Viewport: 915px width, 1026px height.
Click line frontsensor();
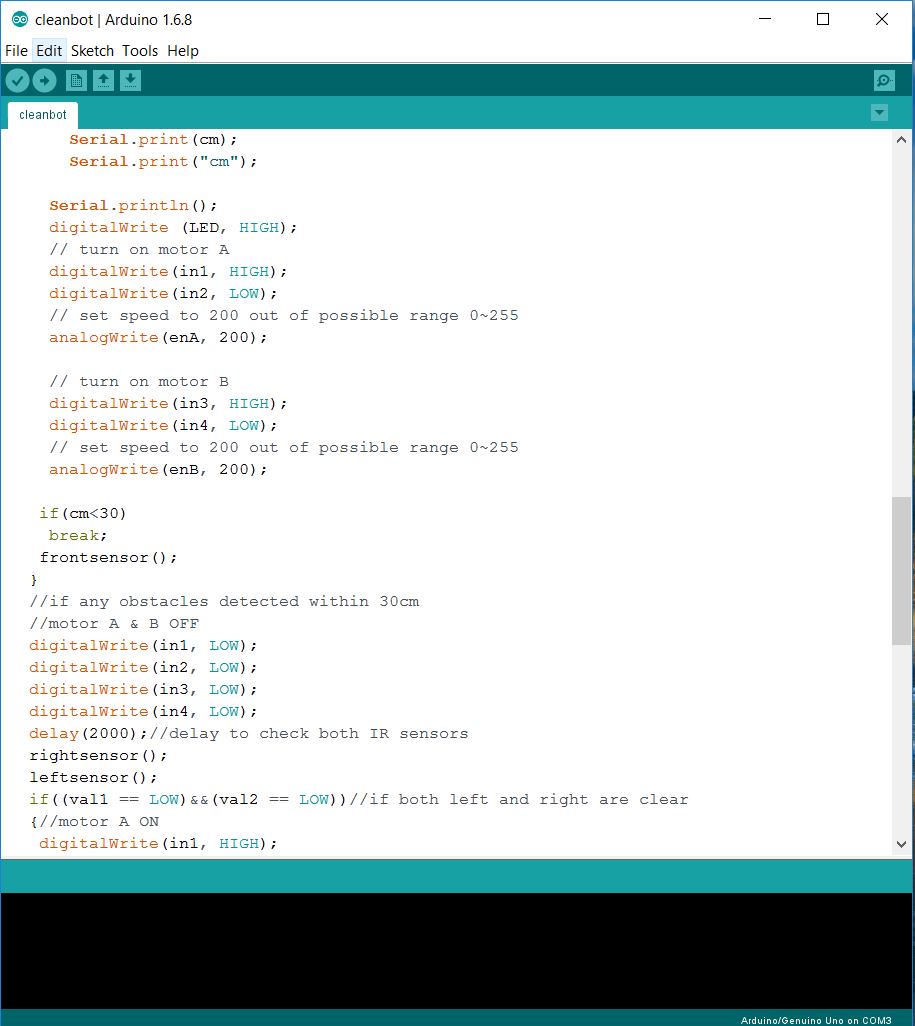click(108, 557)
